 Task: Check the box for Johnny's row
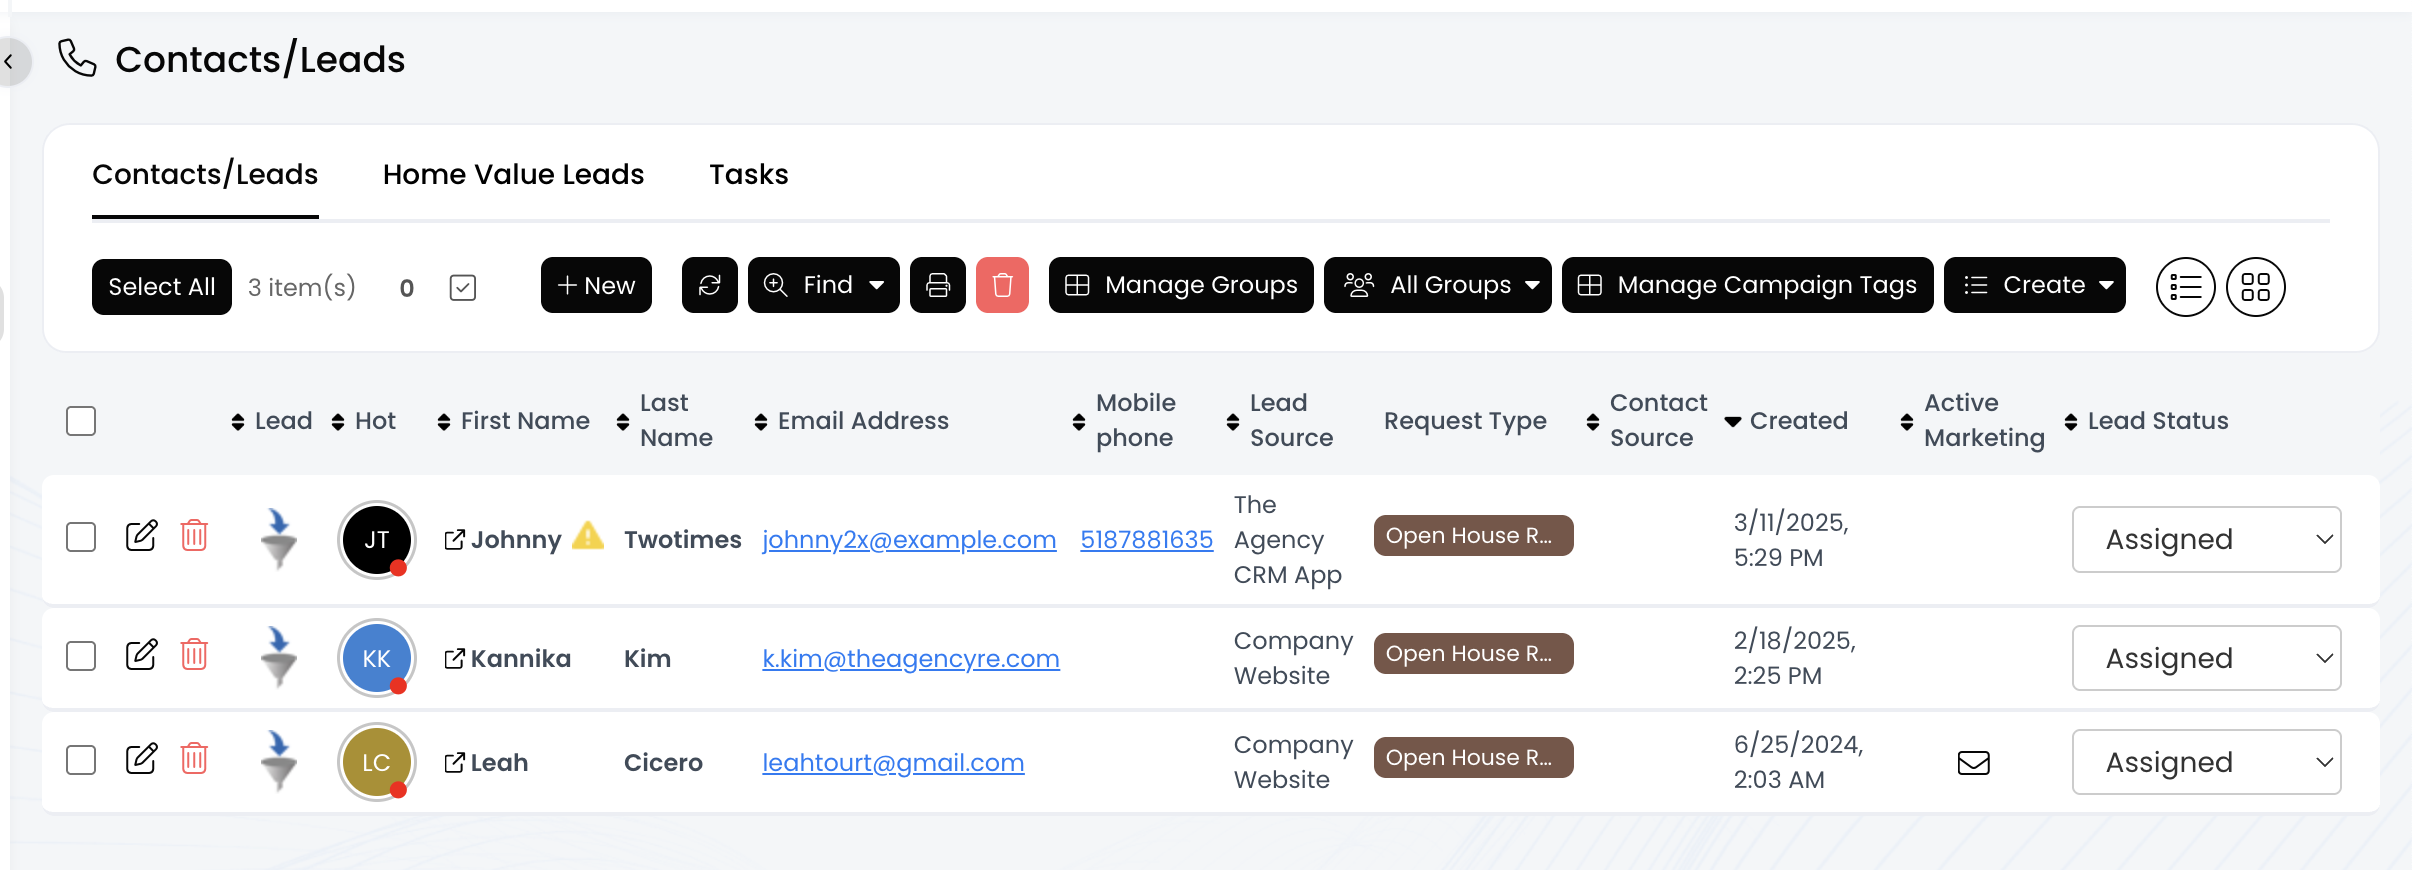[81, 537]
